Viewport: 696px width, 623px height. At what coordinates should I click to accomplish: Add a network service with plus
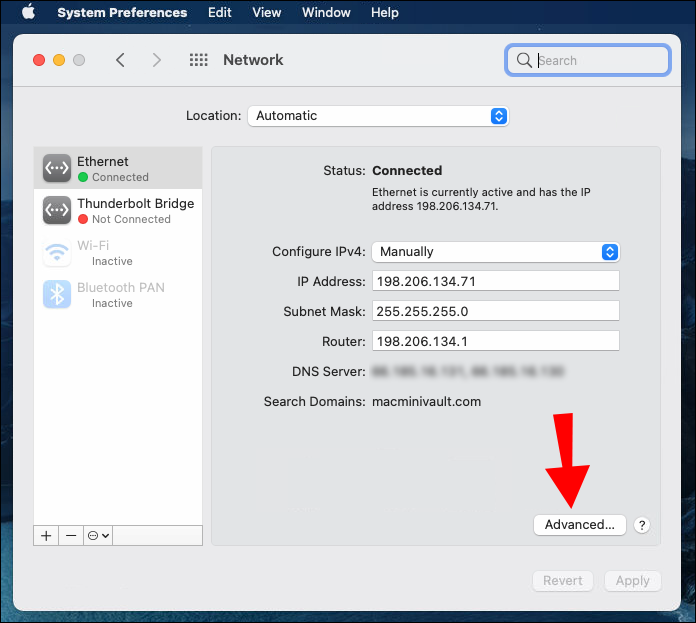46,536
